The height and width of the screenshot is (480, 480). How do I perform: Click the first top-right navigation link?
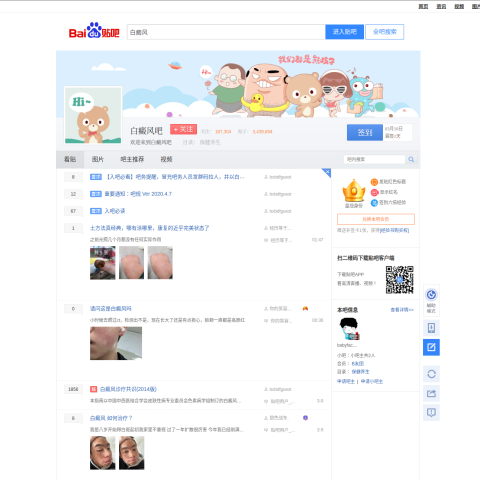(423, 6)
